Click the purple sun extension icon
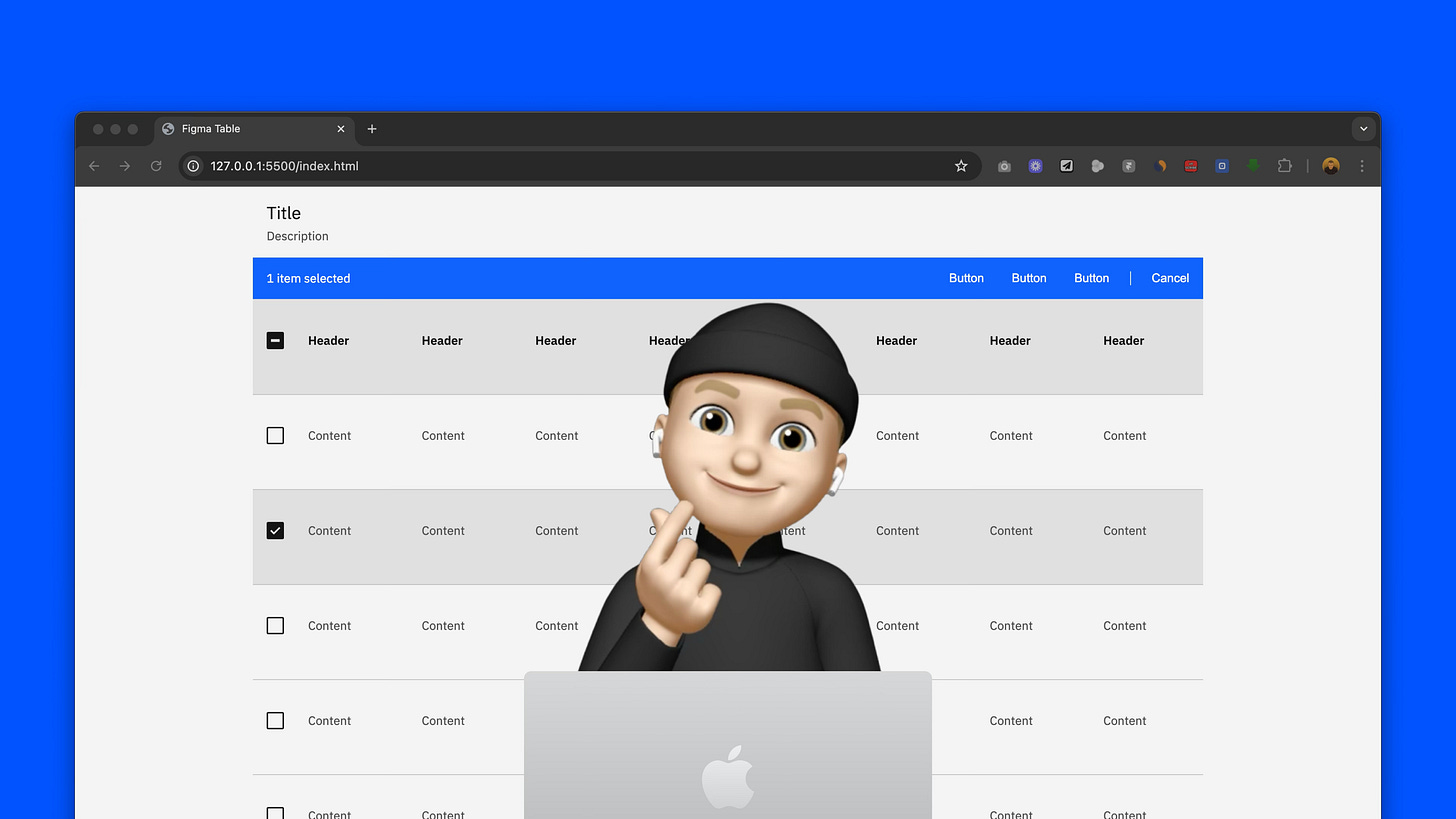This screenshot has width=1456, height=819. click(1035, 166)
